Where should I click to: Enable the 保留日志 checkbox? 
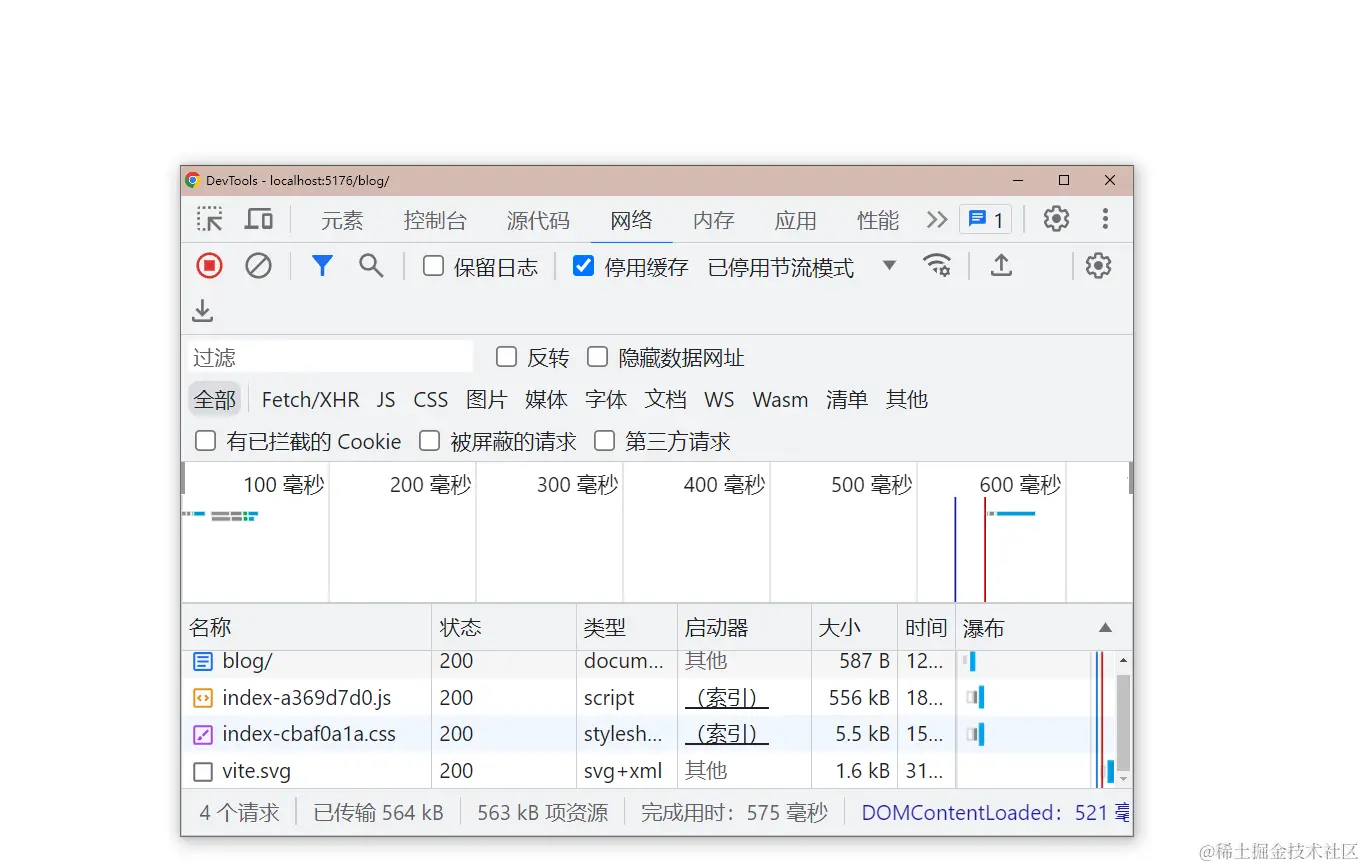click(x=433, y=266)
